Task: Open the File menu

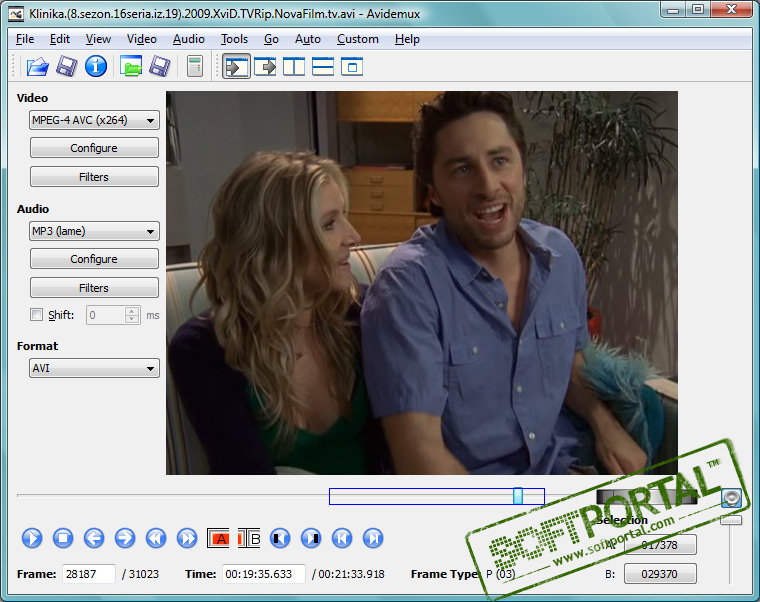Action: click(25, 39)
